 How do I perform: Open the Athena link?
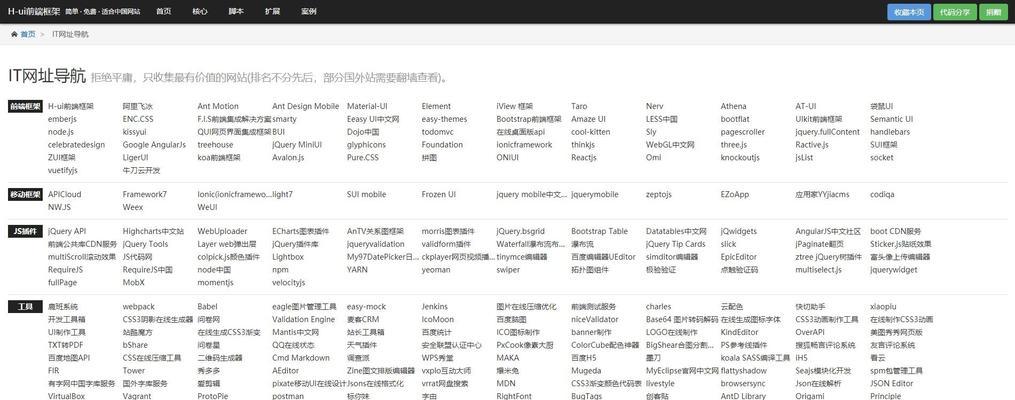tap(733, 106)
